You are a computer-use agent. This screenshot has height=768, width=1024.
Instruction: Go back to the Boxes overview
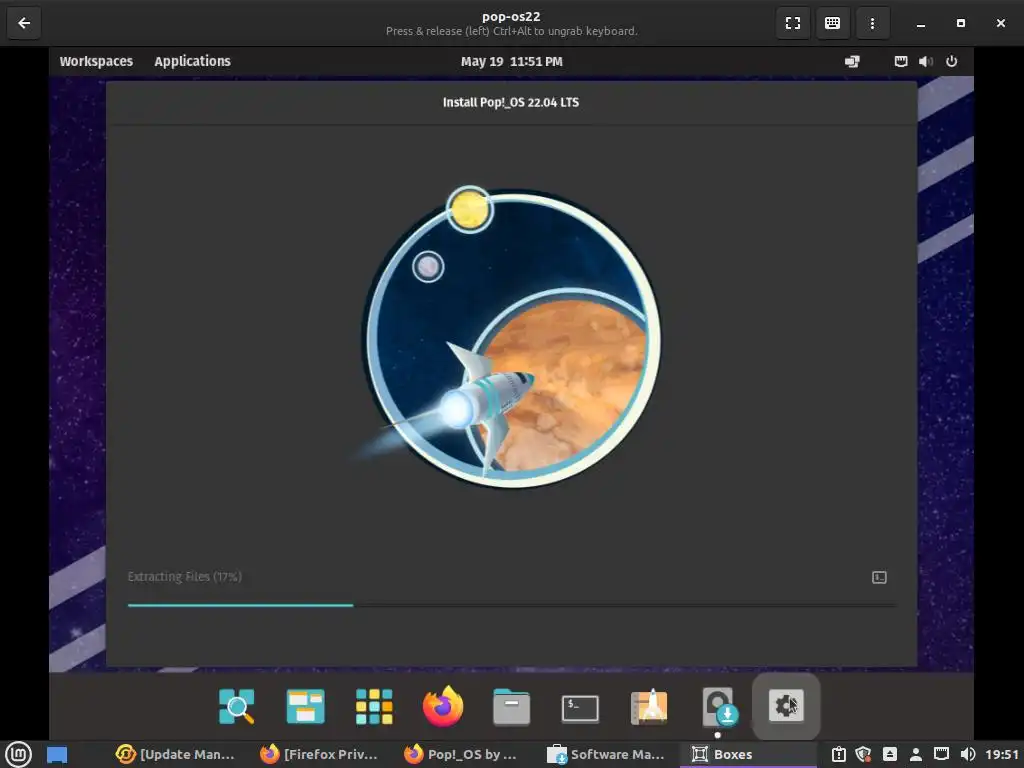24,23
